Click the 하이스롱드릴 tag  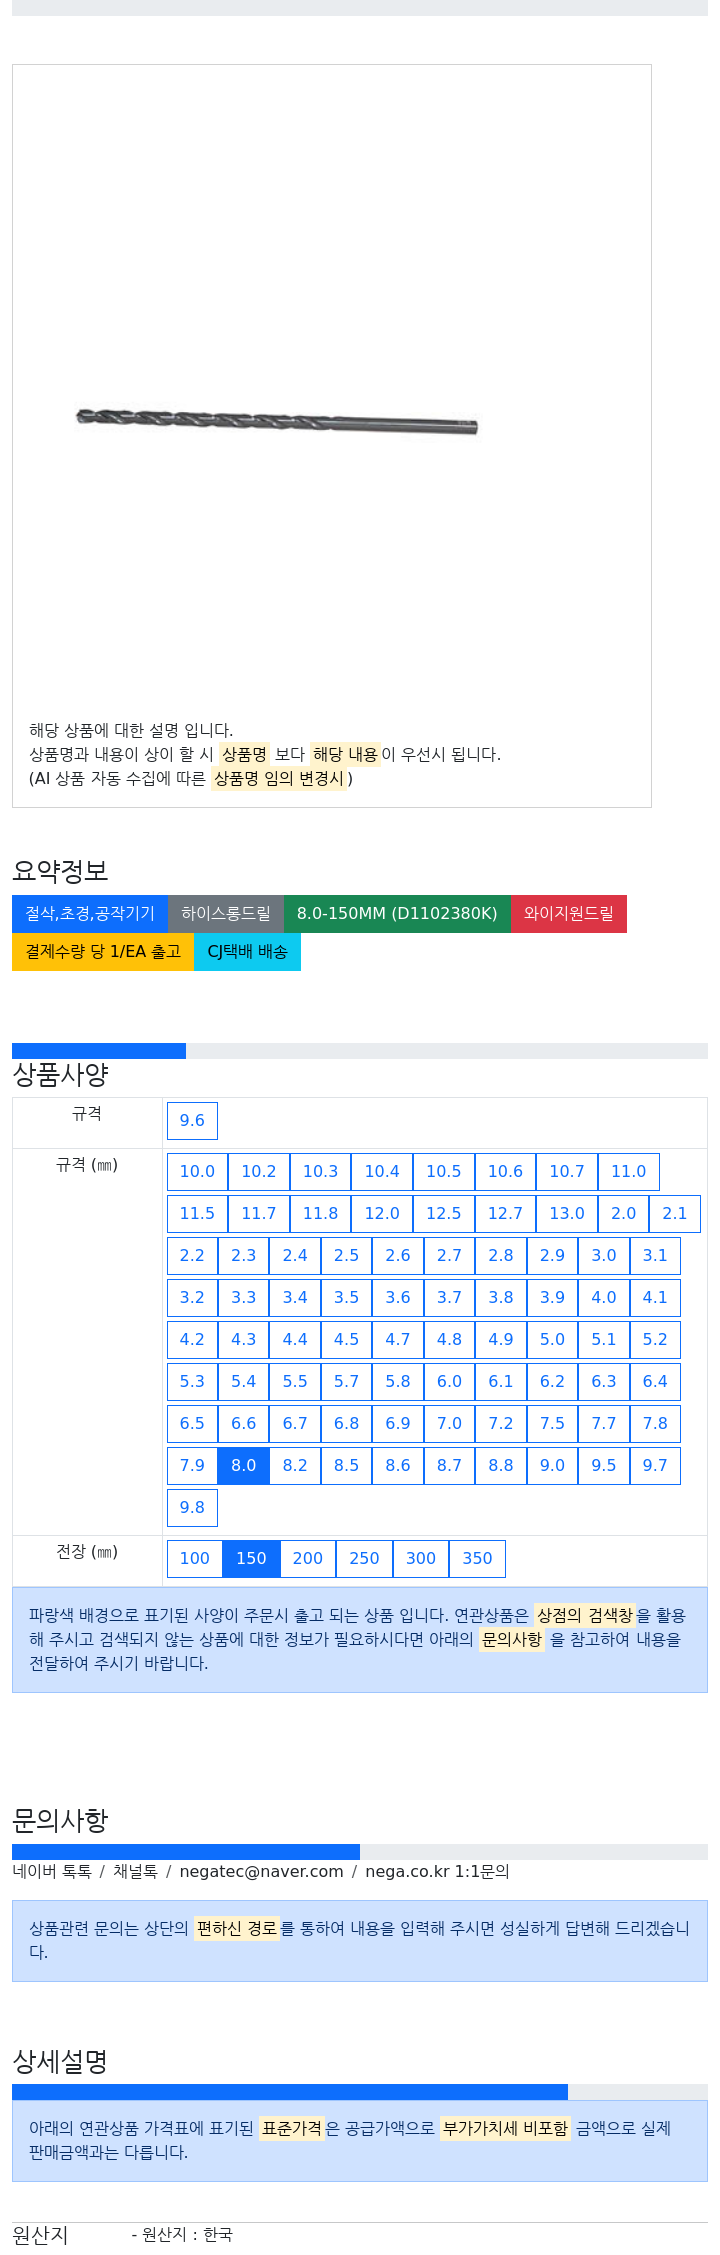point(226,913)
